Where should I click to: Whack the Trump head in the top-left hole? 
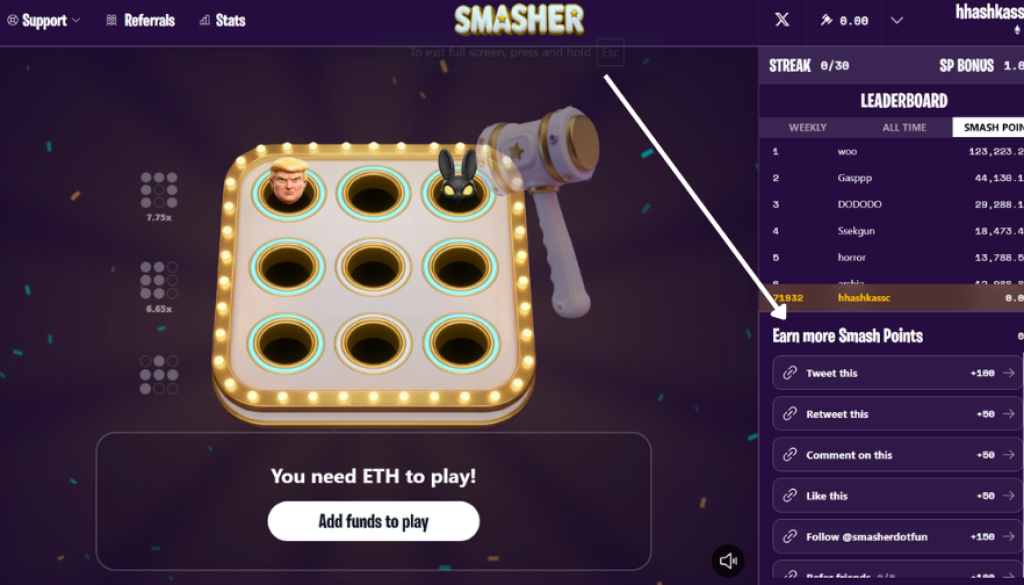tap(289, 182)
